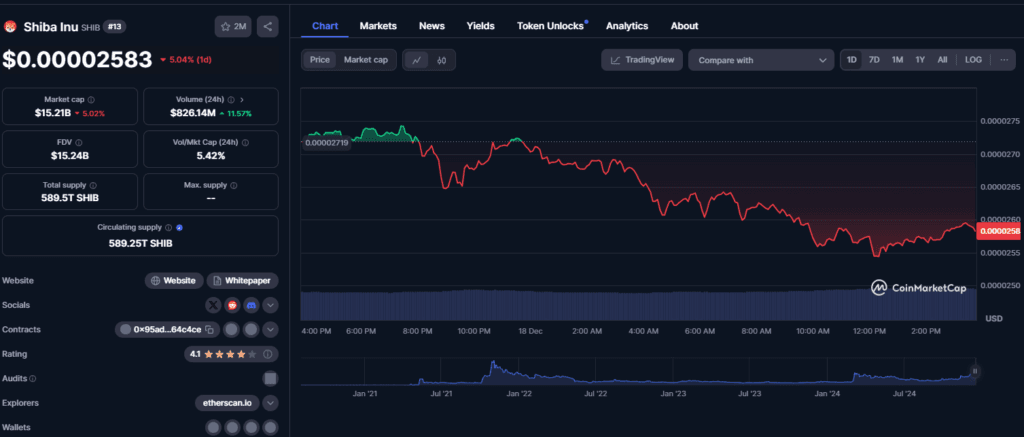The height and width of the screenshot is (437, 1024).
Task: Click the Market cap info icon
Action: click(91, 100)
